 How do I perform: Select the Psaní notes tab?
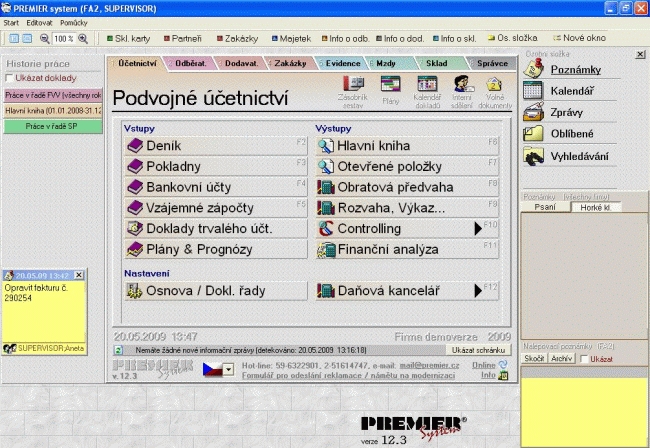[545, 207]
